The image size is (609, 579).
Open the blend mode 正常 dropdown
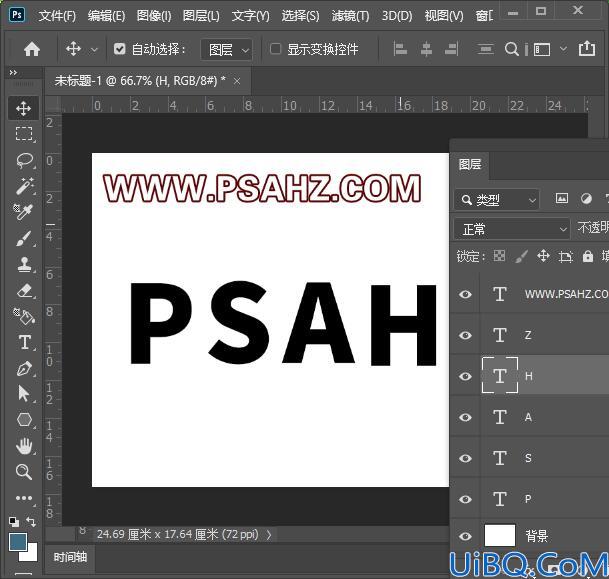pyautogui.click(x=512, y=229)
